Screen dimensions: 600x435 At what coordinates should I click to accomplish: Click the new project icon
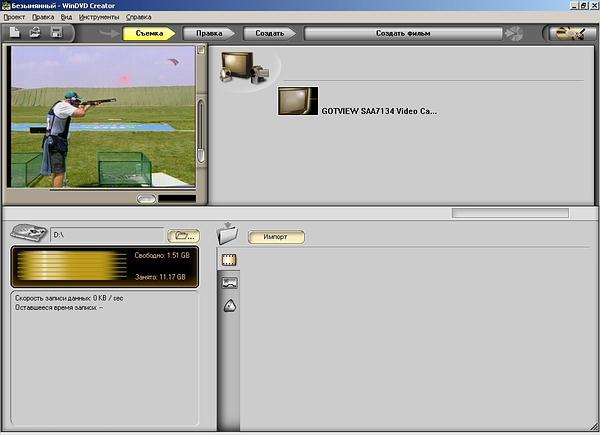[x=16, y=33]
